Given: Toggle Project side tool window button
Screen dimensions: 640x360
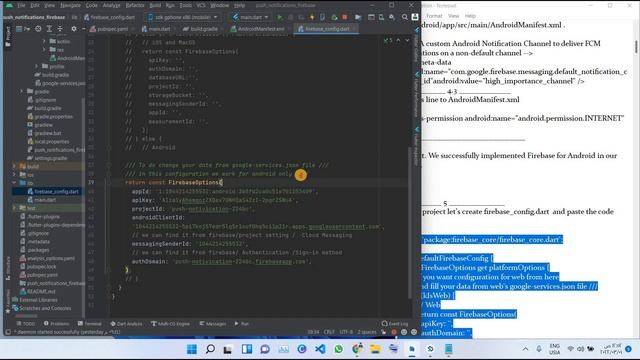Looking at the screenshot, I should click(x=8, y=36).
